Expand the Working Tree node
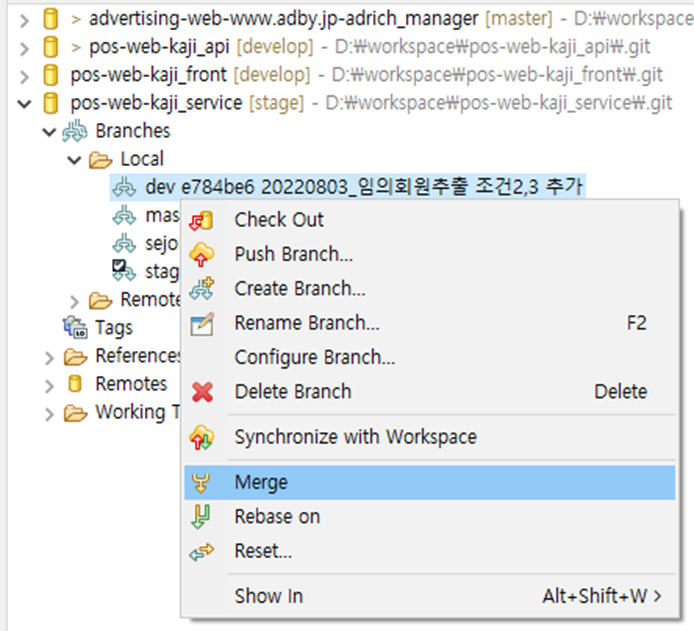This screenshot has height=631, width=694. 49,415
